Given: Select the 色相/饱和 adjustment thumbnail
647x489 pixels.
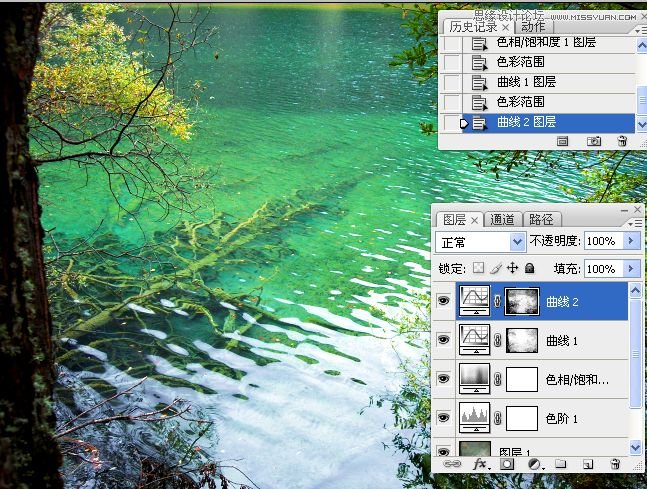Looking at the screenshot, I should point(475,379).
